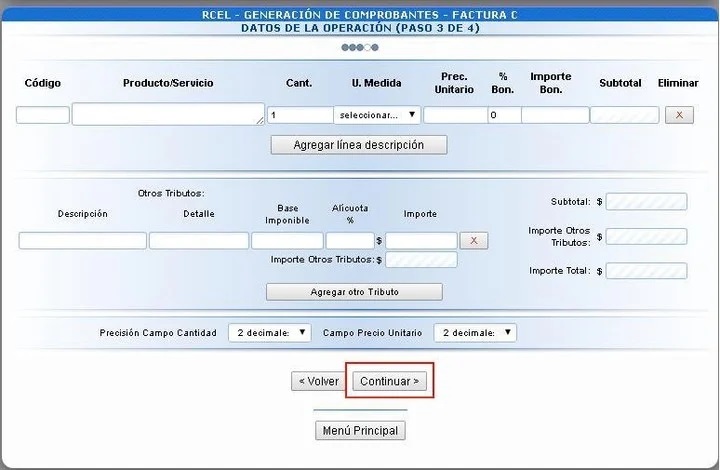Click the DATOS DE LA OPERACIÓN heading
The height and width of the screenshot is (470, 720).
pos(360,28)
